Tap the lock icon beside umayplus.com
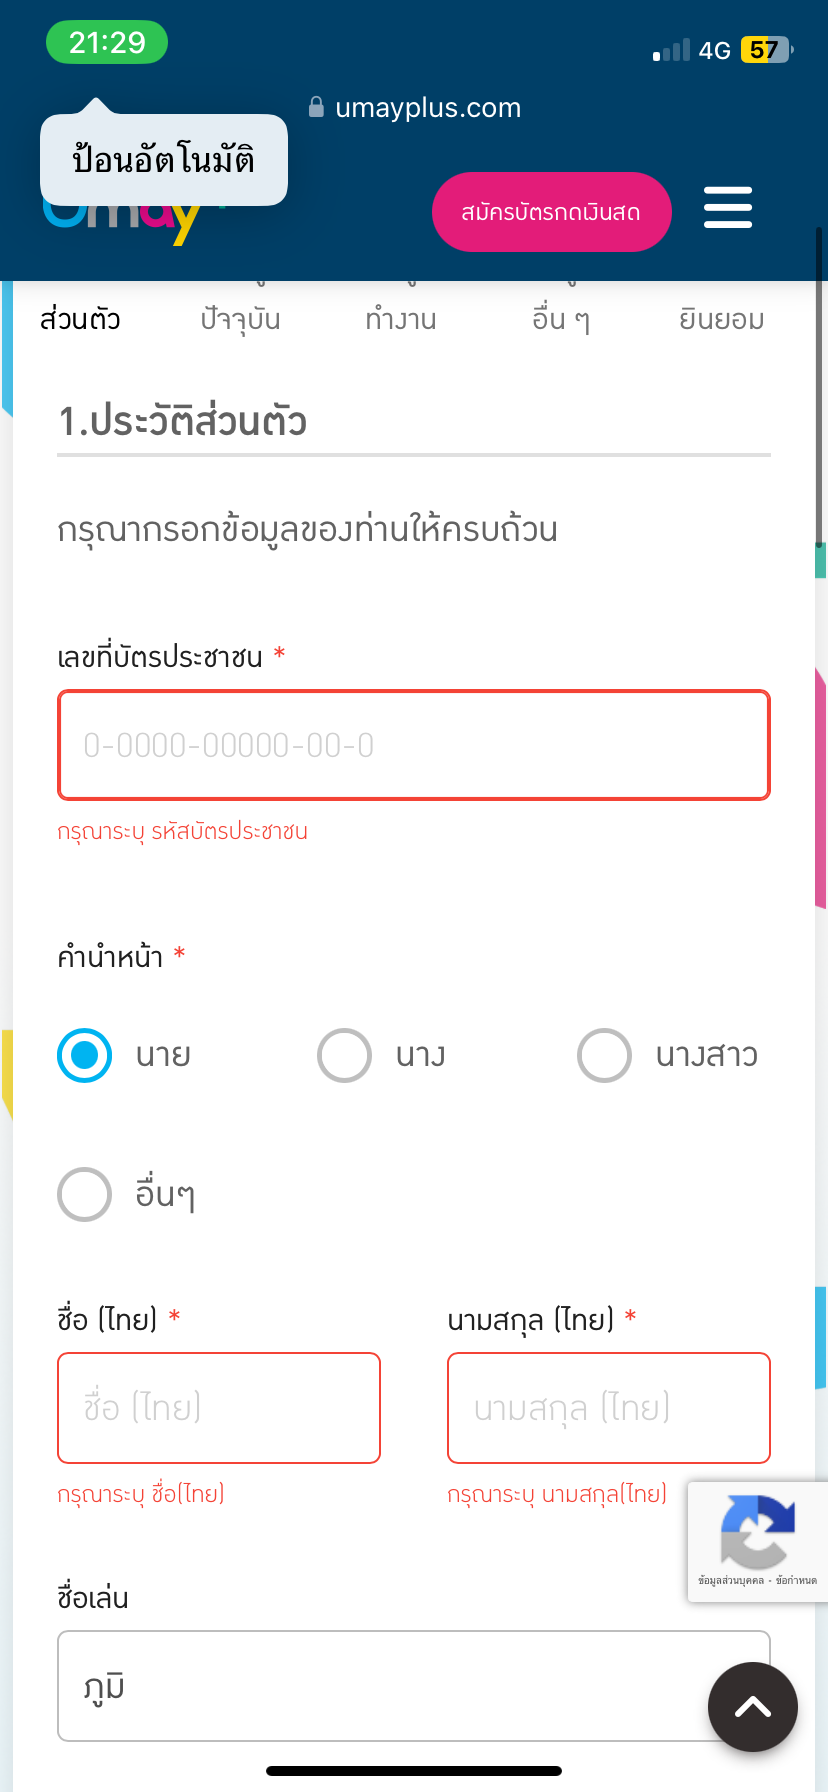This screenshot has width=828, height=1792. [316, 107]
